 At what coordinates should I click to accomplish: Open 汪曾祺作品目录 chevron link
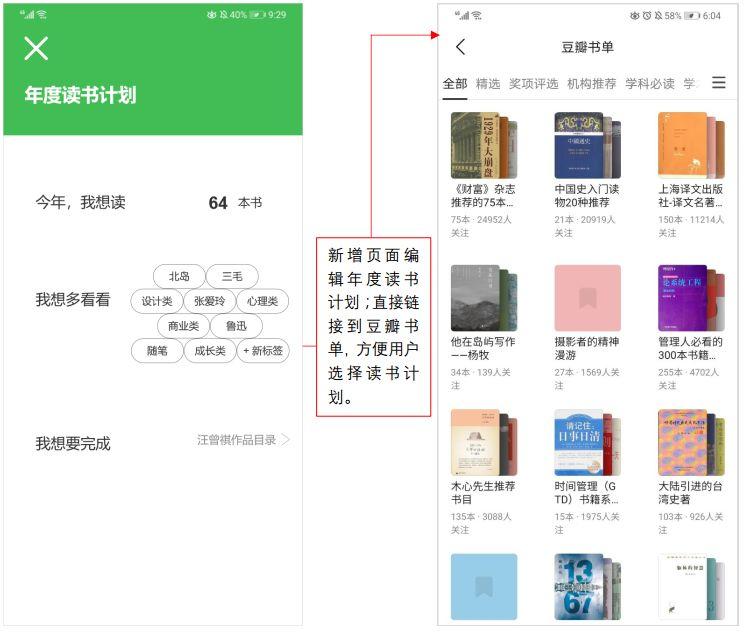[243, 440]
